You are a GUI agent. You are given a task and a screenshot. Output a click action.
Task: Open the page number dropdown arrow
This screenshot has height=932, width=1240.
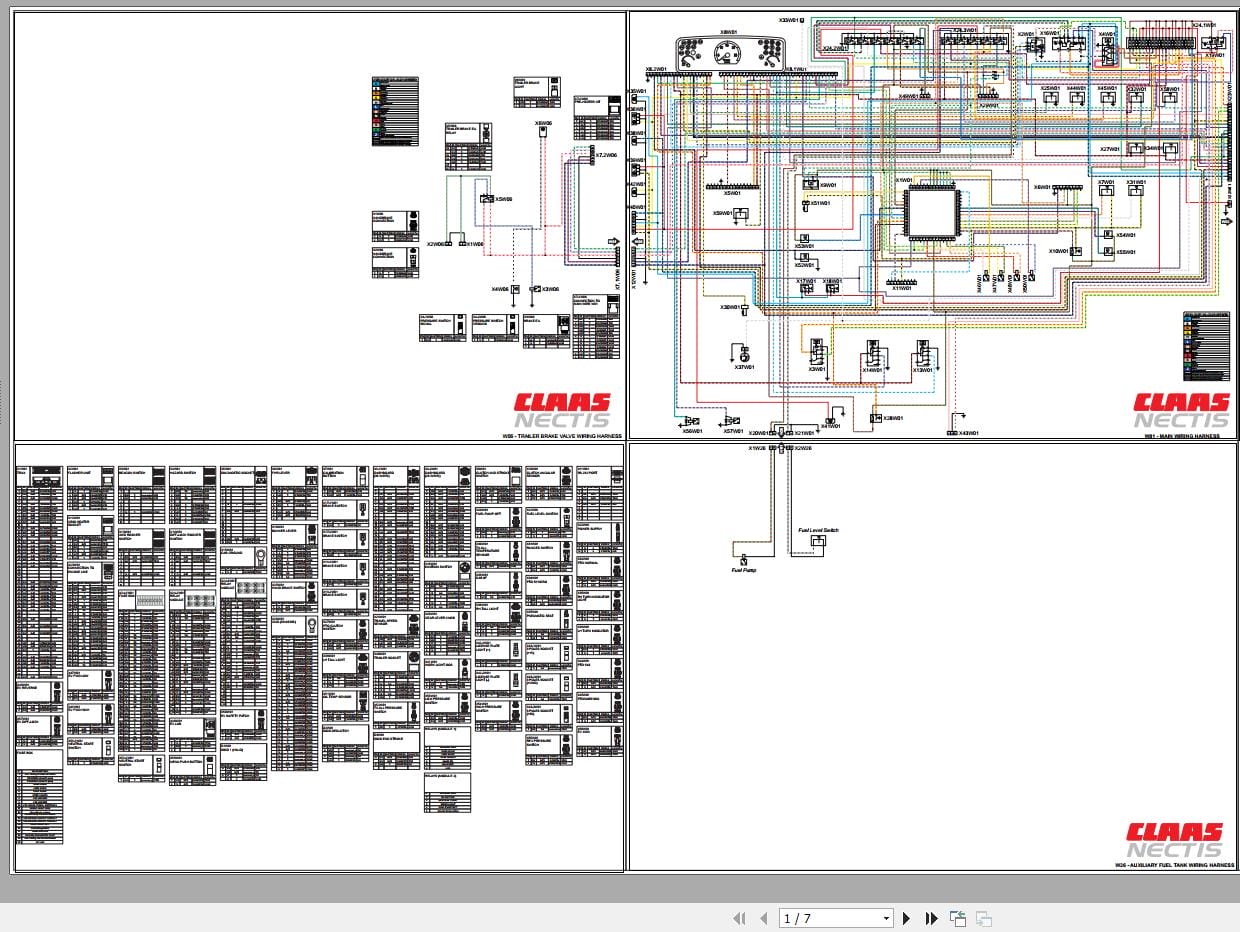(886, 918)
